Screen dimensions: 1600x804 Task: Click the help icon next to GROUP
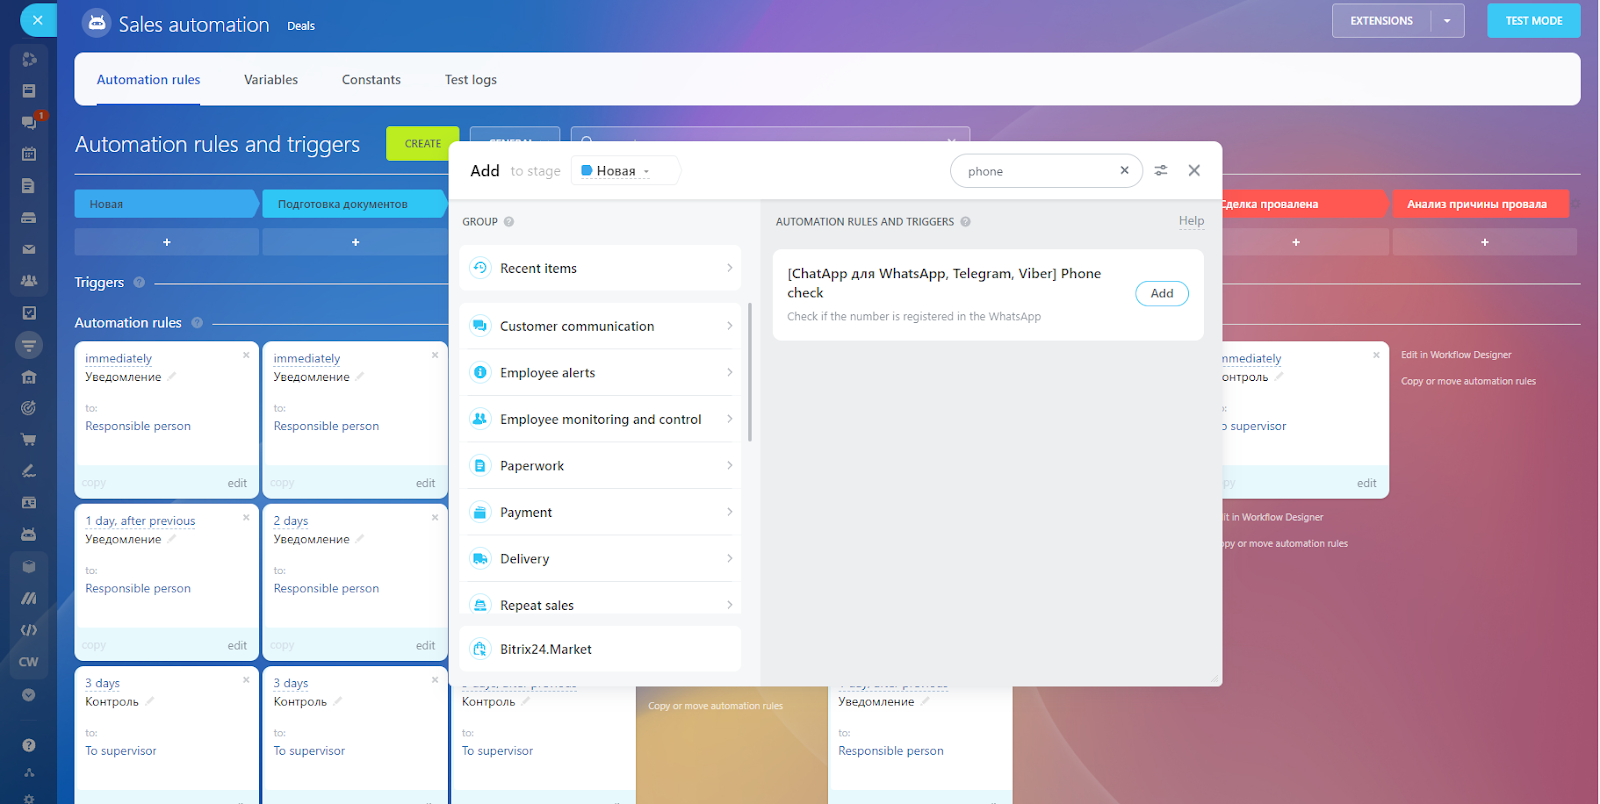pos(509,222)
